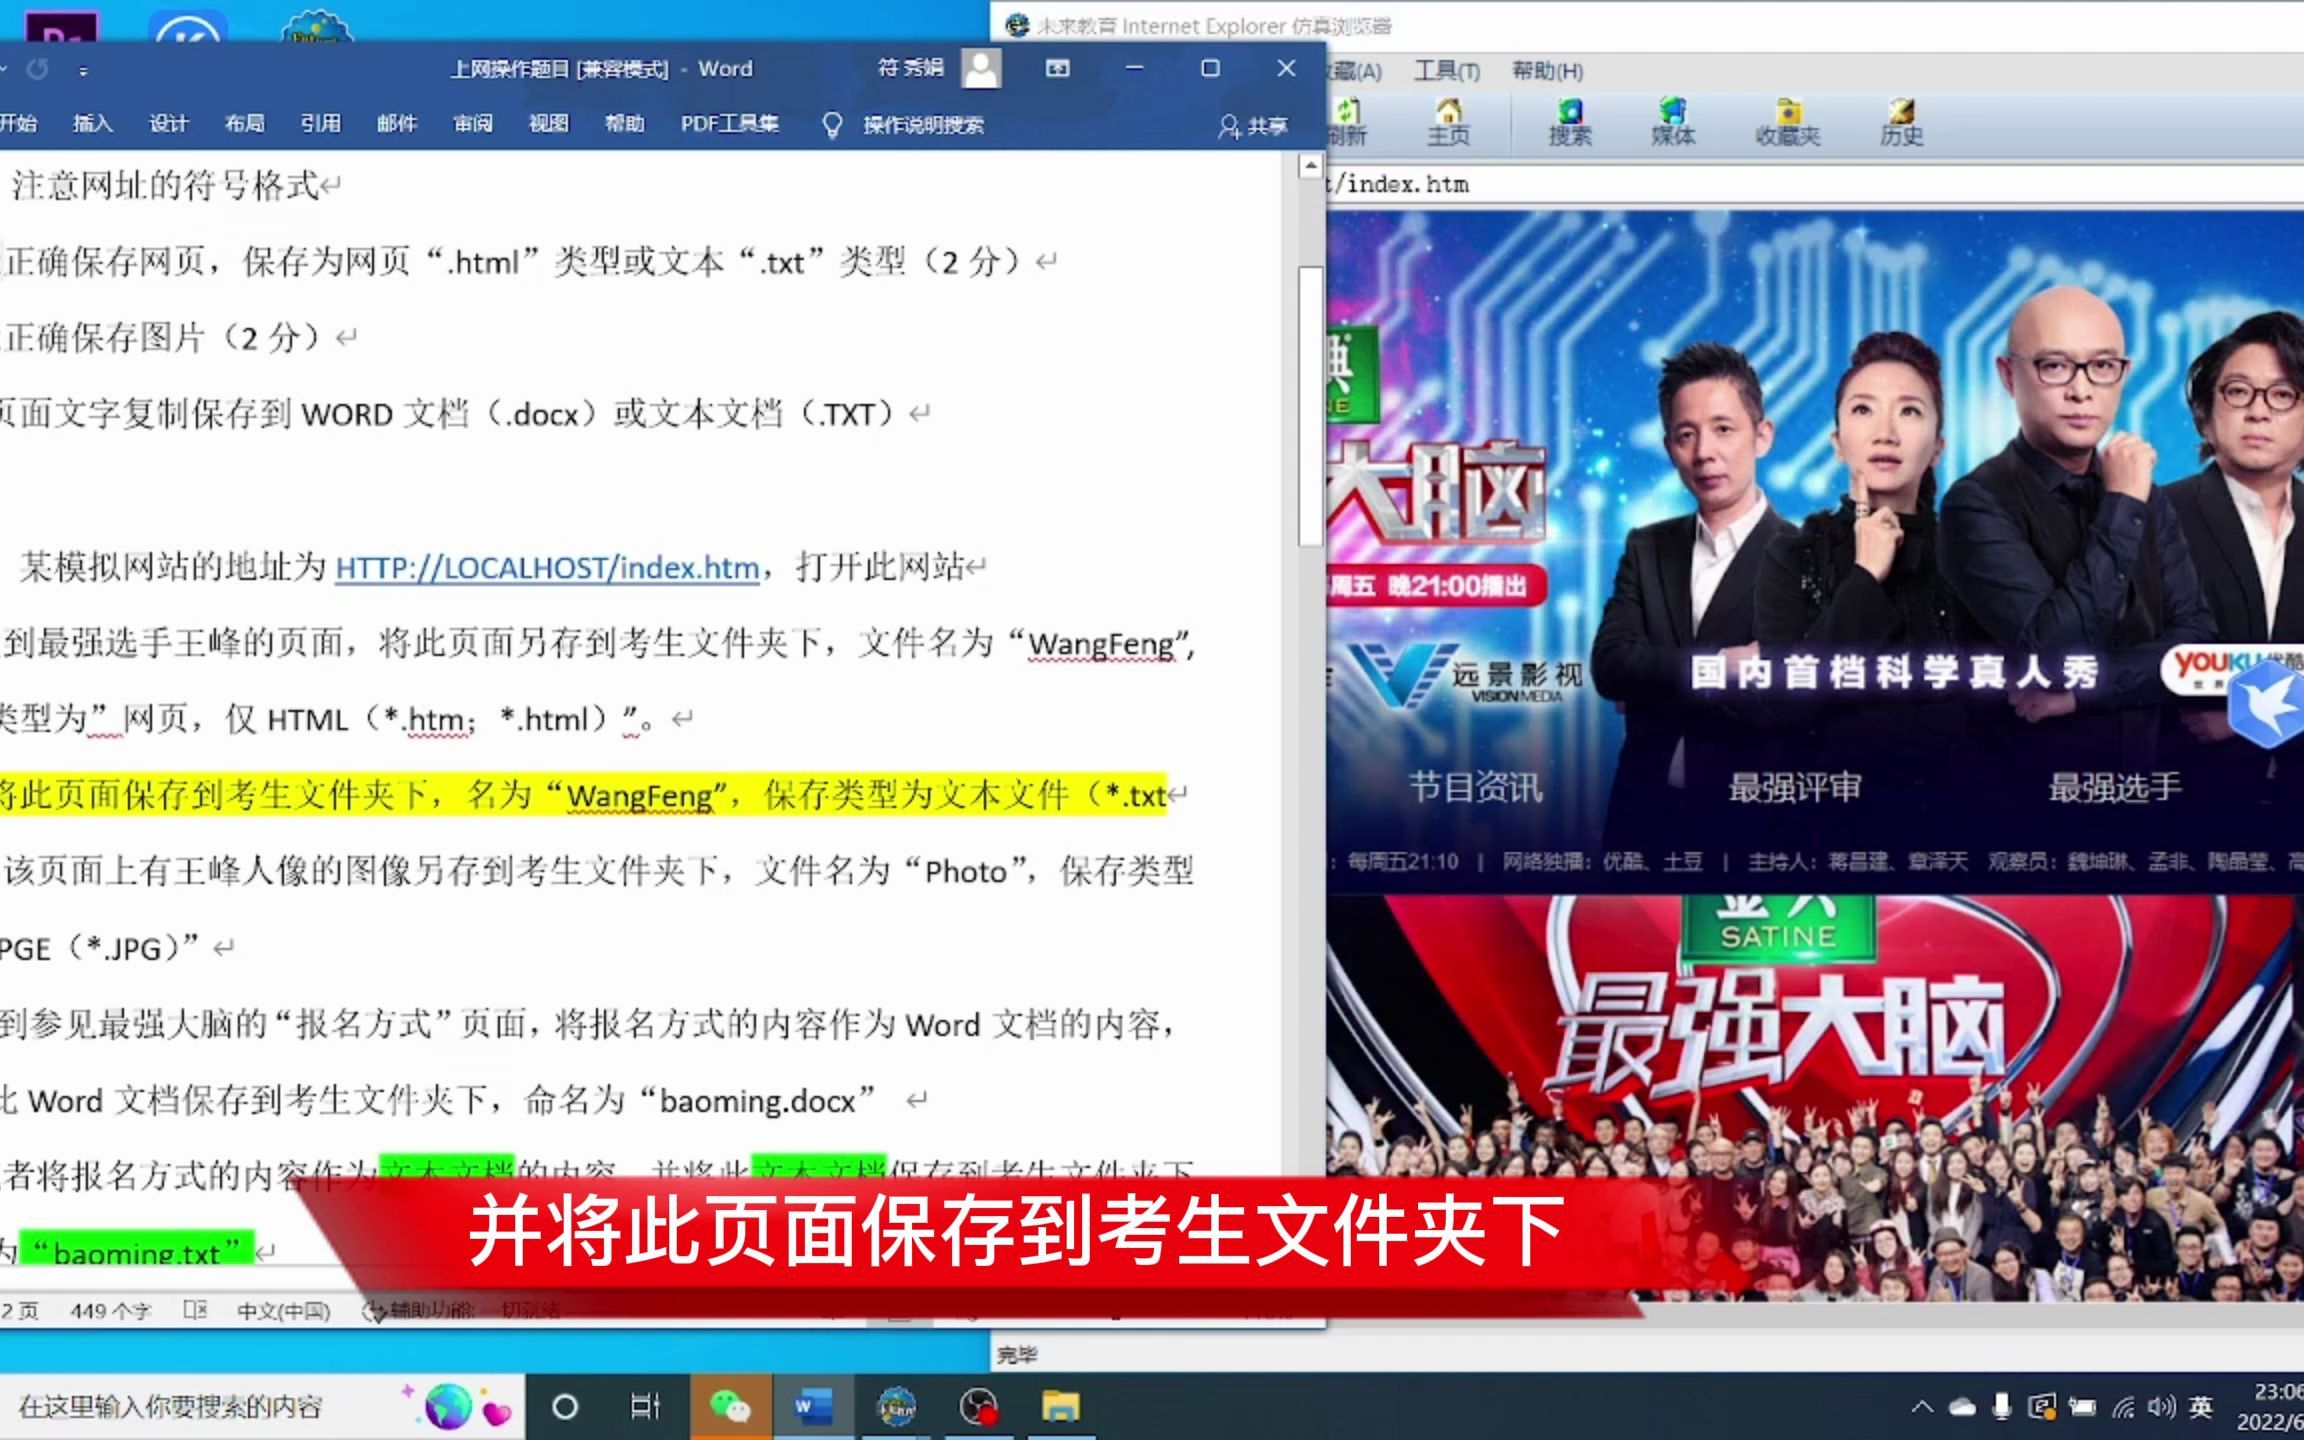
Task: Switch to the 布局 ribbon tab
Action: point(244,123)
